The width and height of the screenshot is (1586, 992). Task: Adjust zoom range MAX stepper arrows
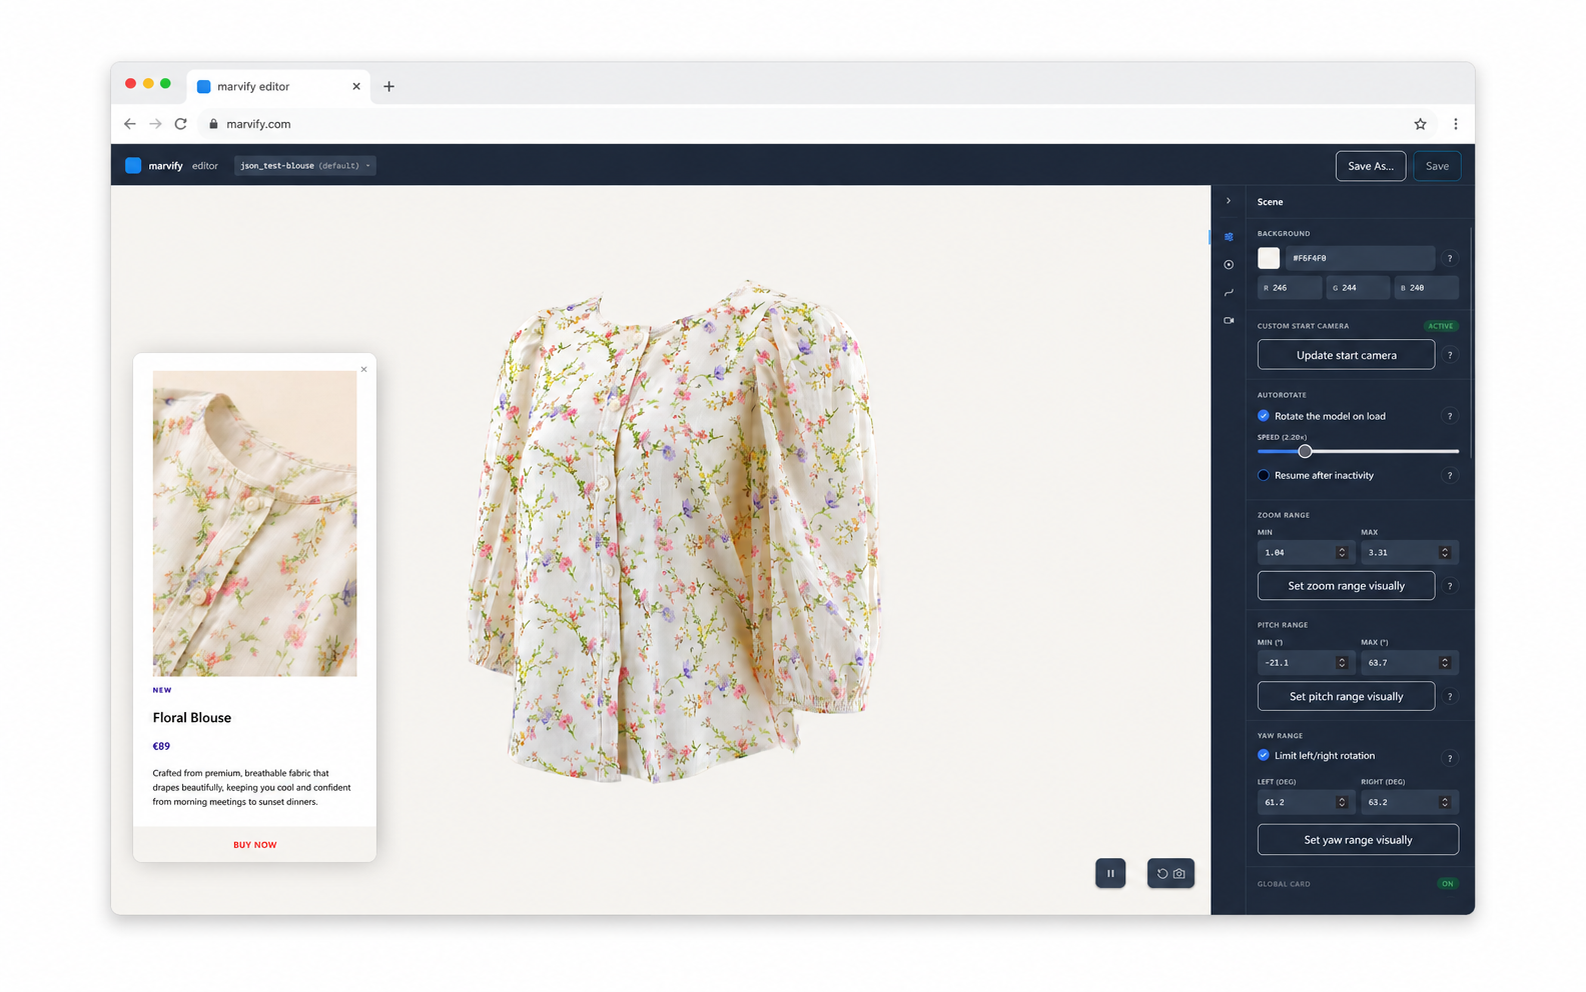[x=1444, y=552]
